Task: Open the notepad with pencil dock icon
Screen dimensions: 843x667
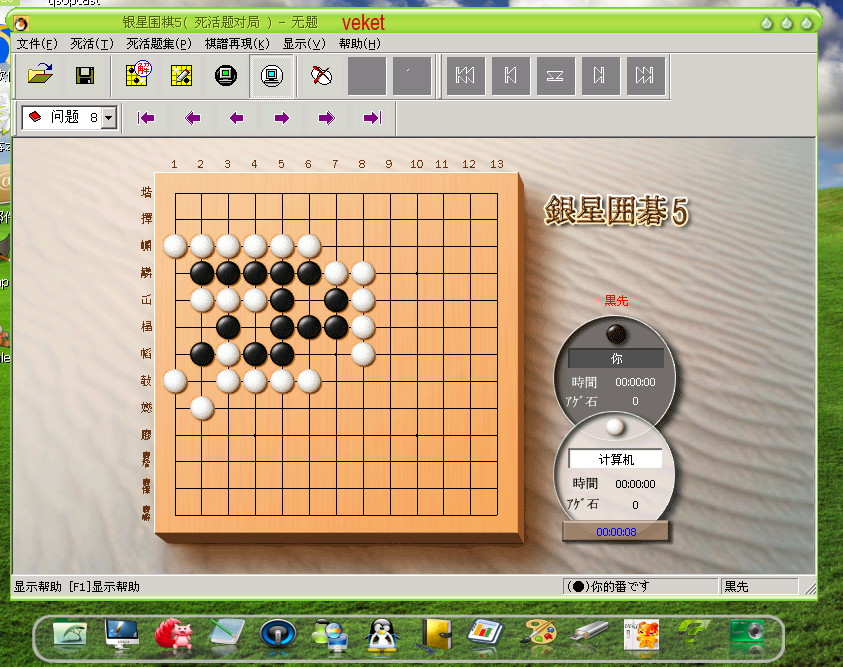Action: tap(226, 634)
